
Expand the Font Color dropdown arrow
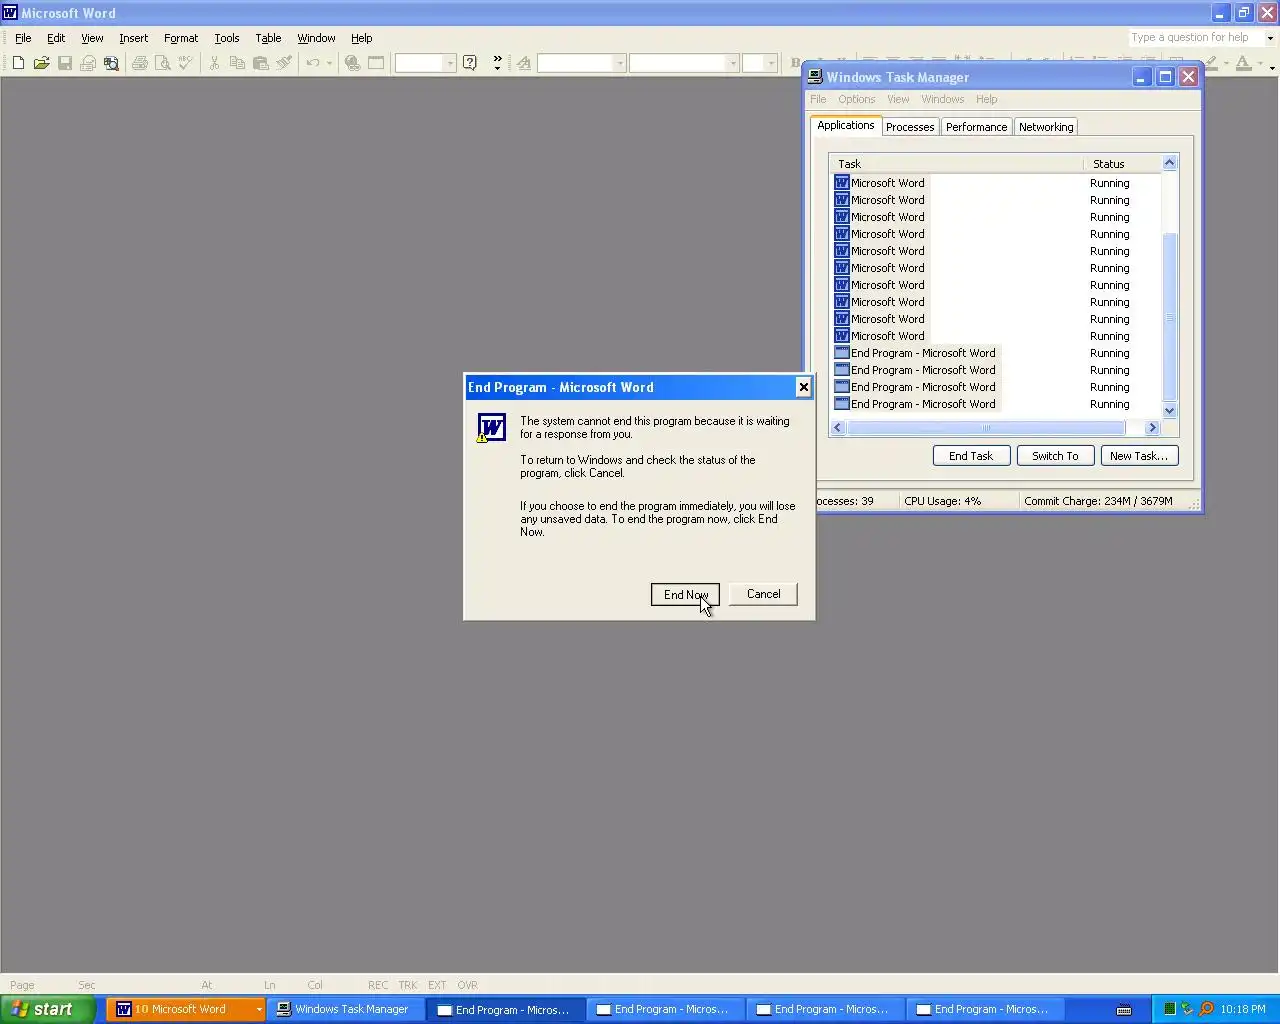click(1258, 63)
